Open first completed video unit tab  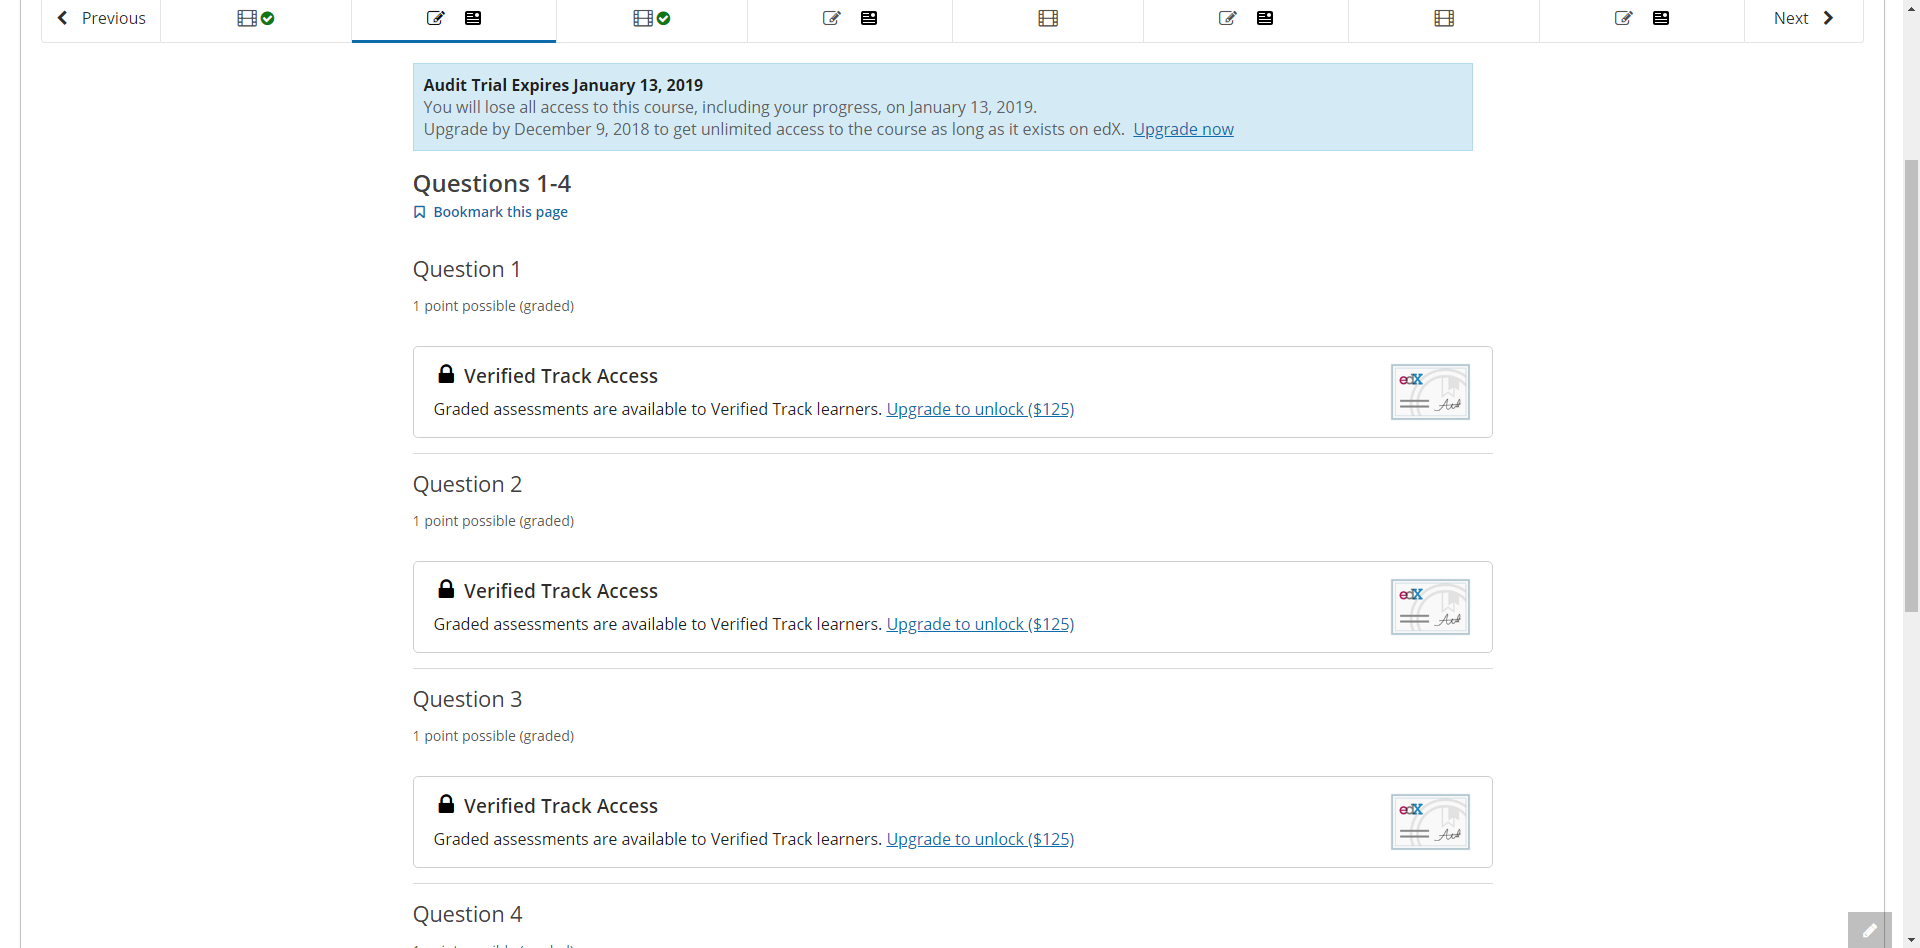coord(256,19)
